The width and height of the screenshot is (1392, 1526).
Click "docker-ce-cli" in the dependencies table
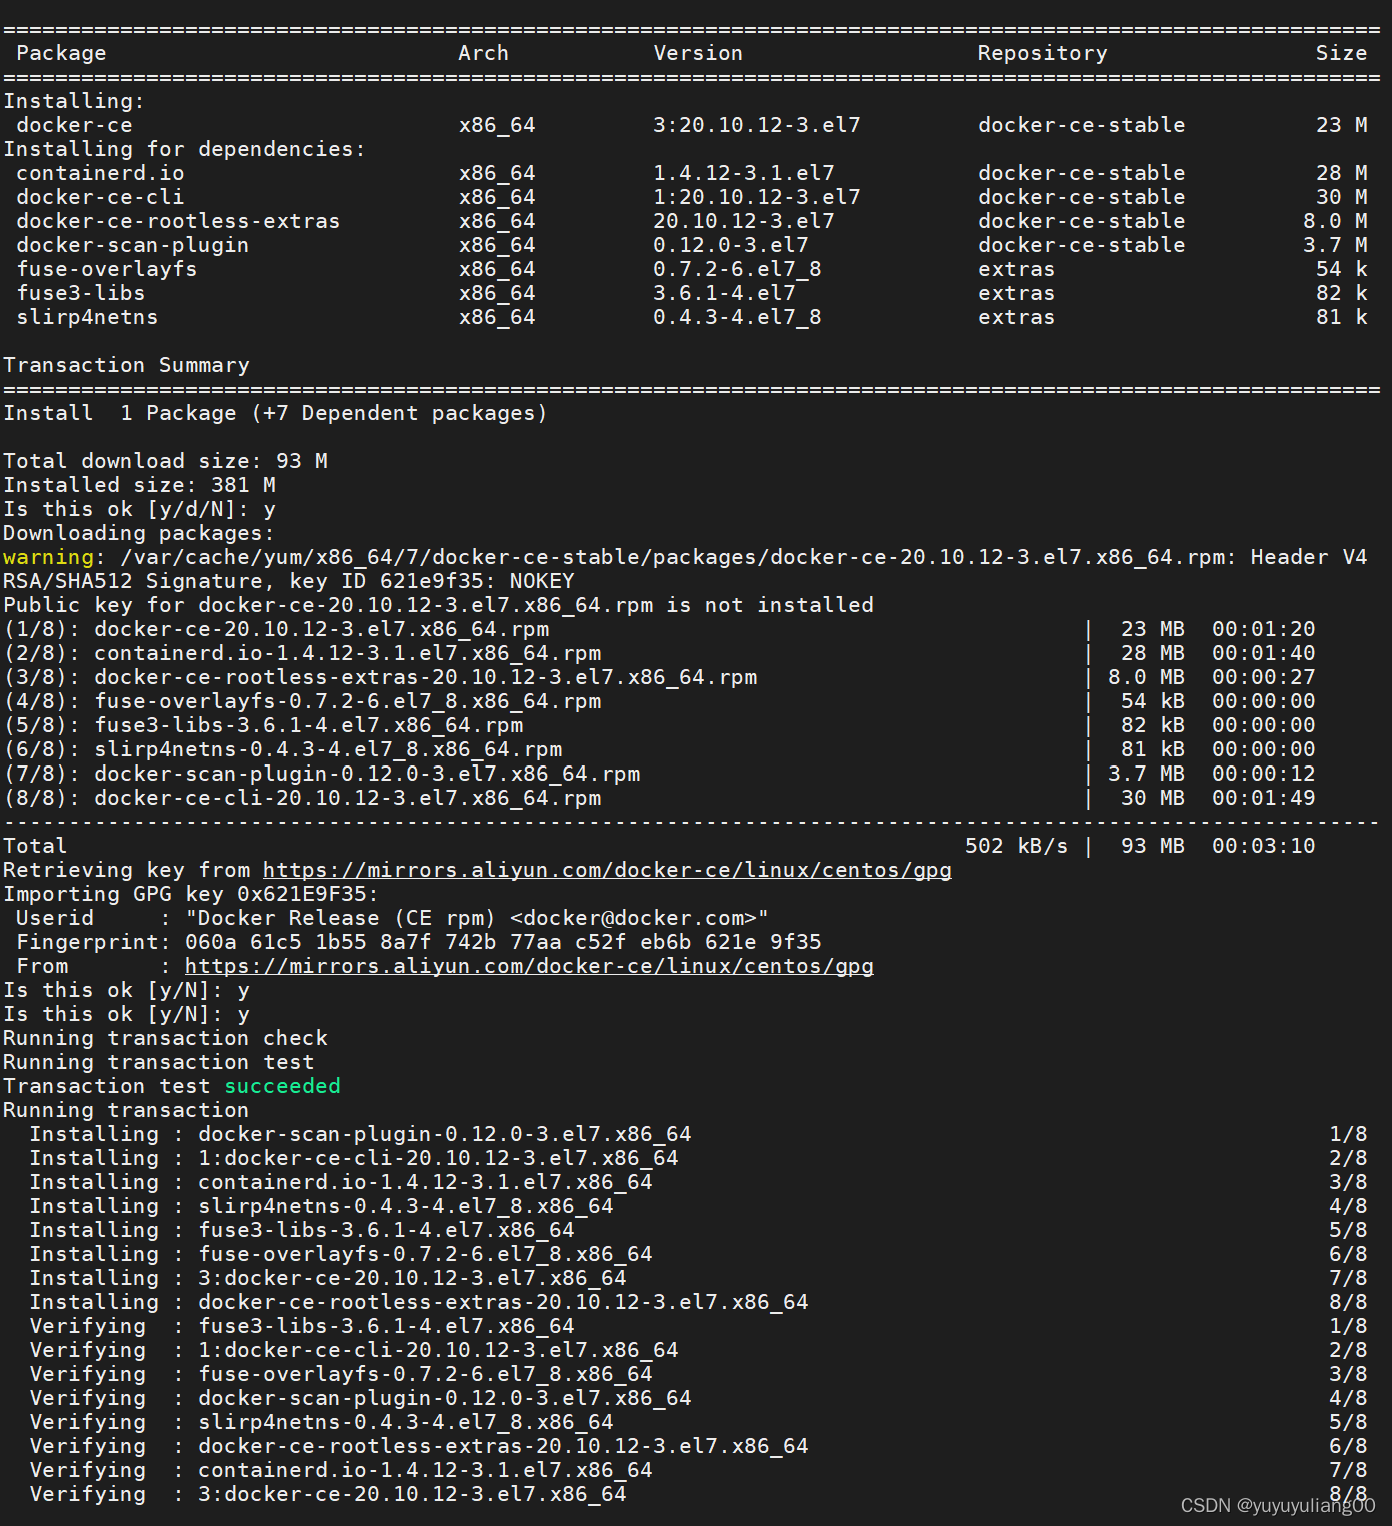[x=100, y=197]
